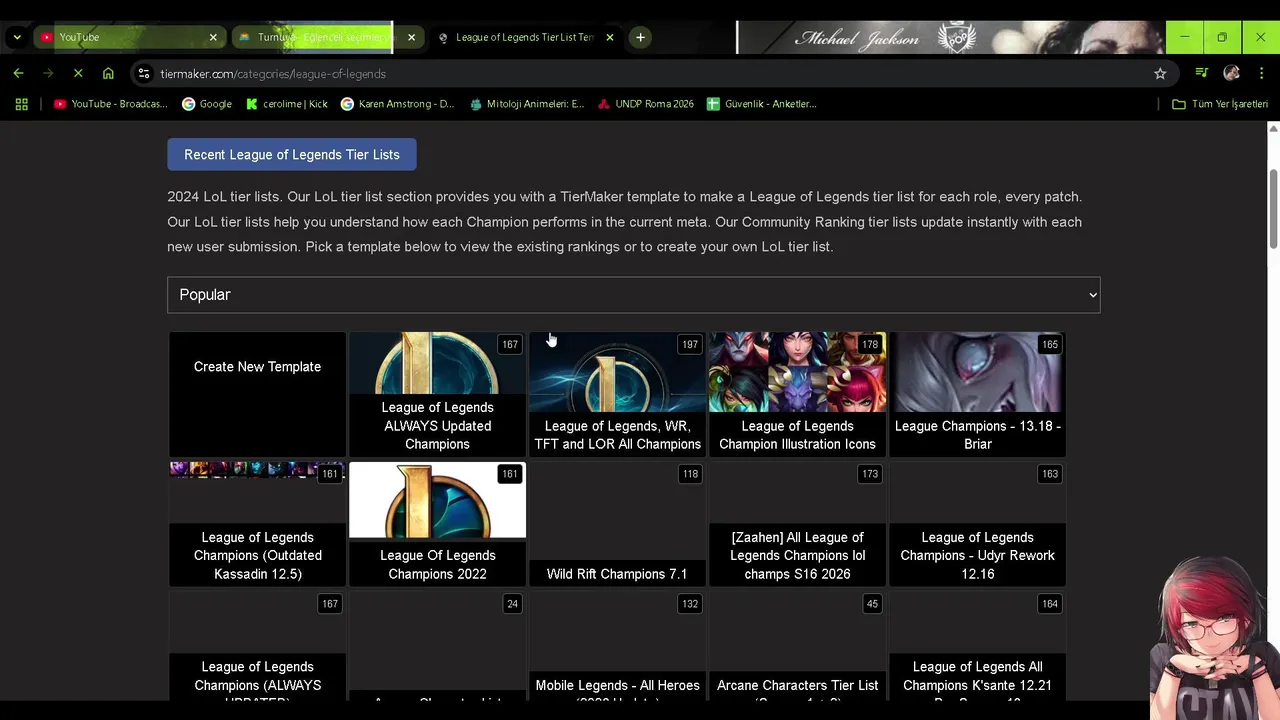Viewport: 1280px width, 720px height.
Task: Open the browser home page
Action: [108, 73]
